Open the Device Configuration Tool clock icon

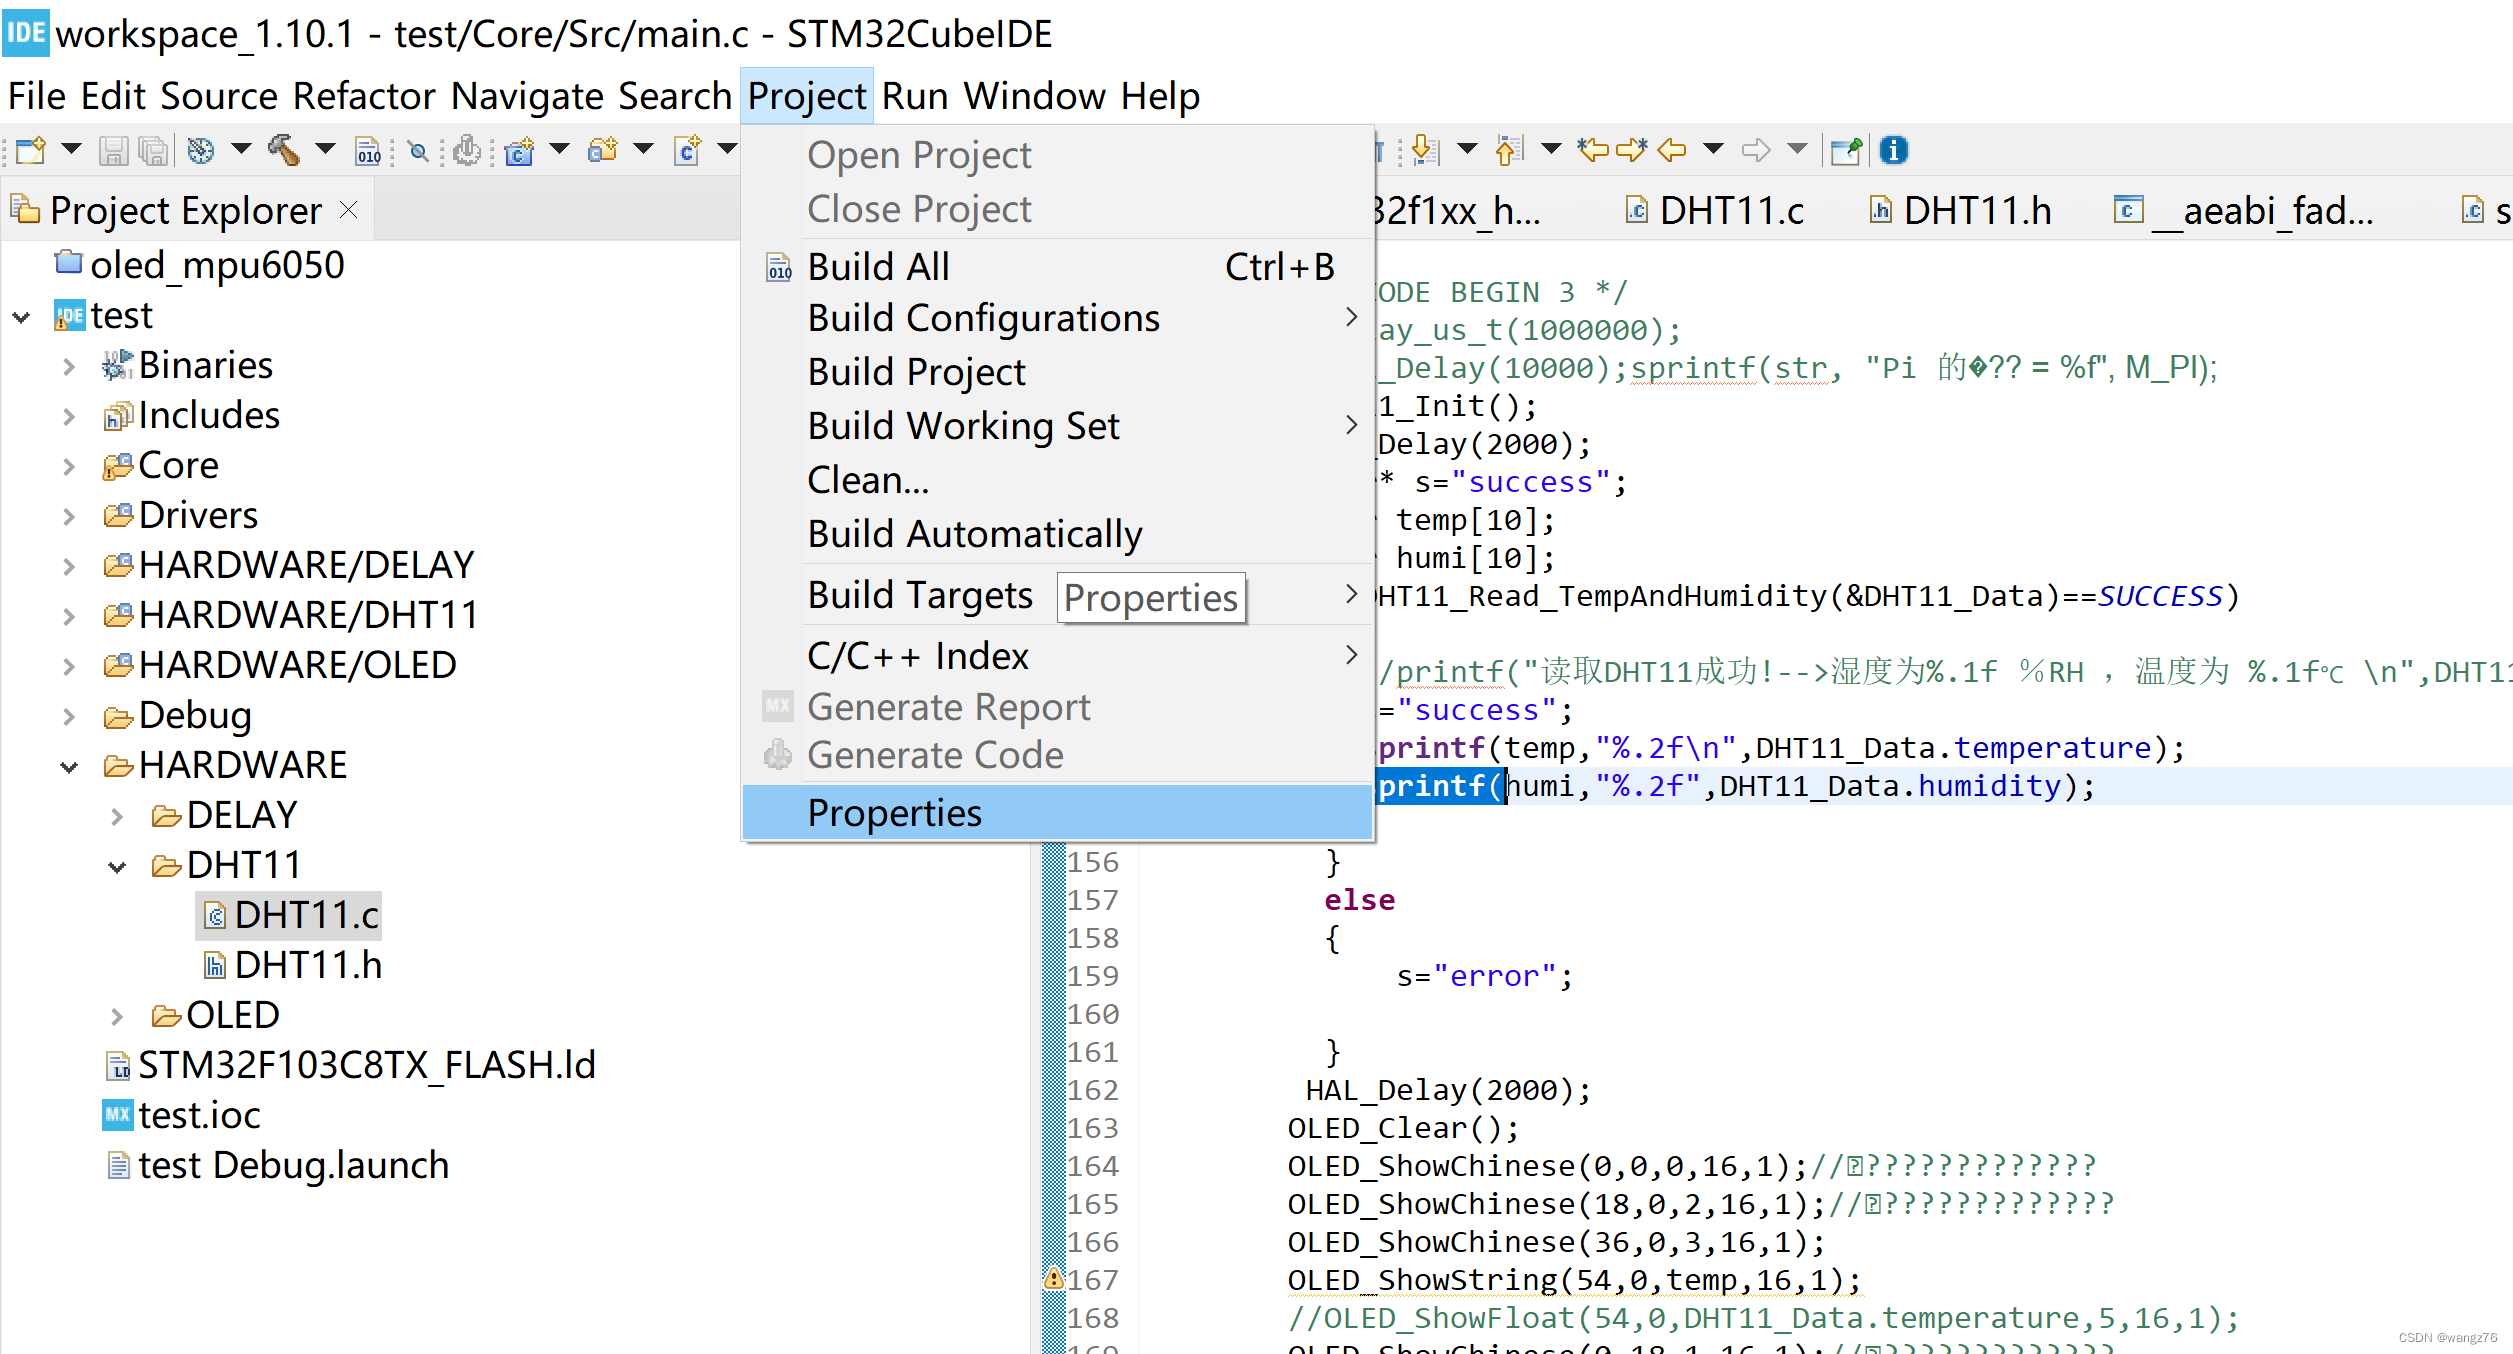point(200,150)
